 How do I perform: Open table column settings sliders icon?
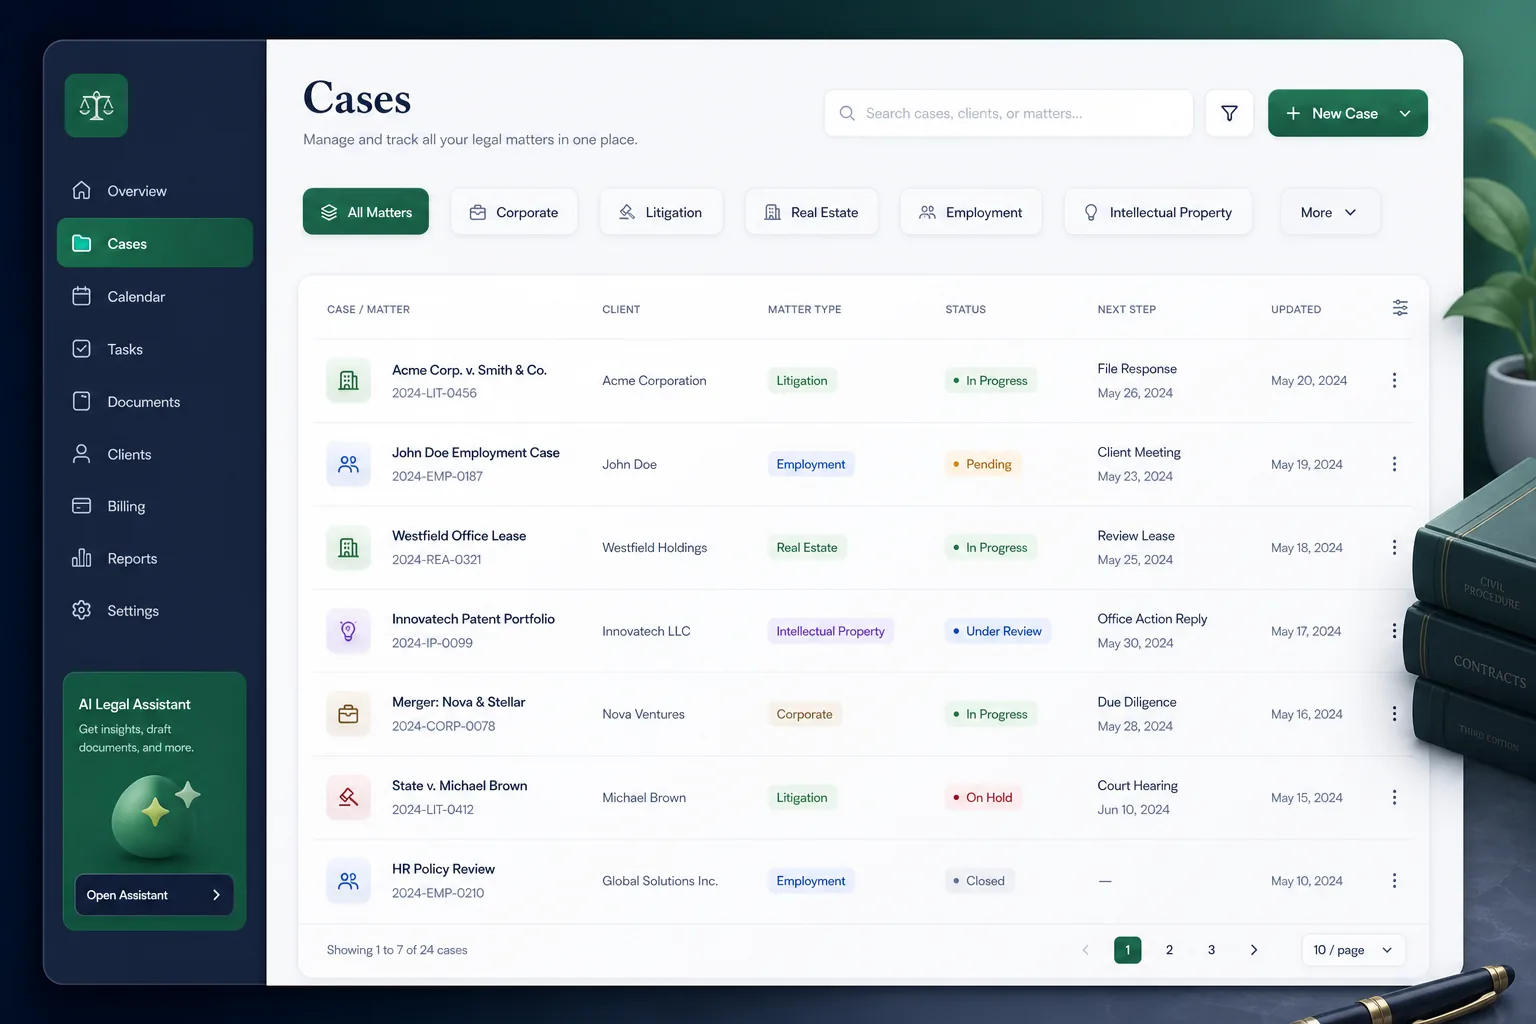point(1400,308)
